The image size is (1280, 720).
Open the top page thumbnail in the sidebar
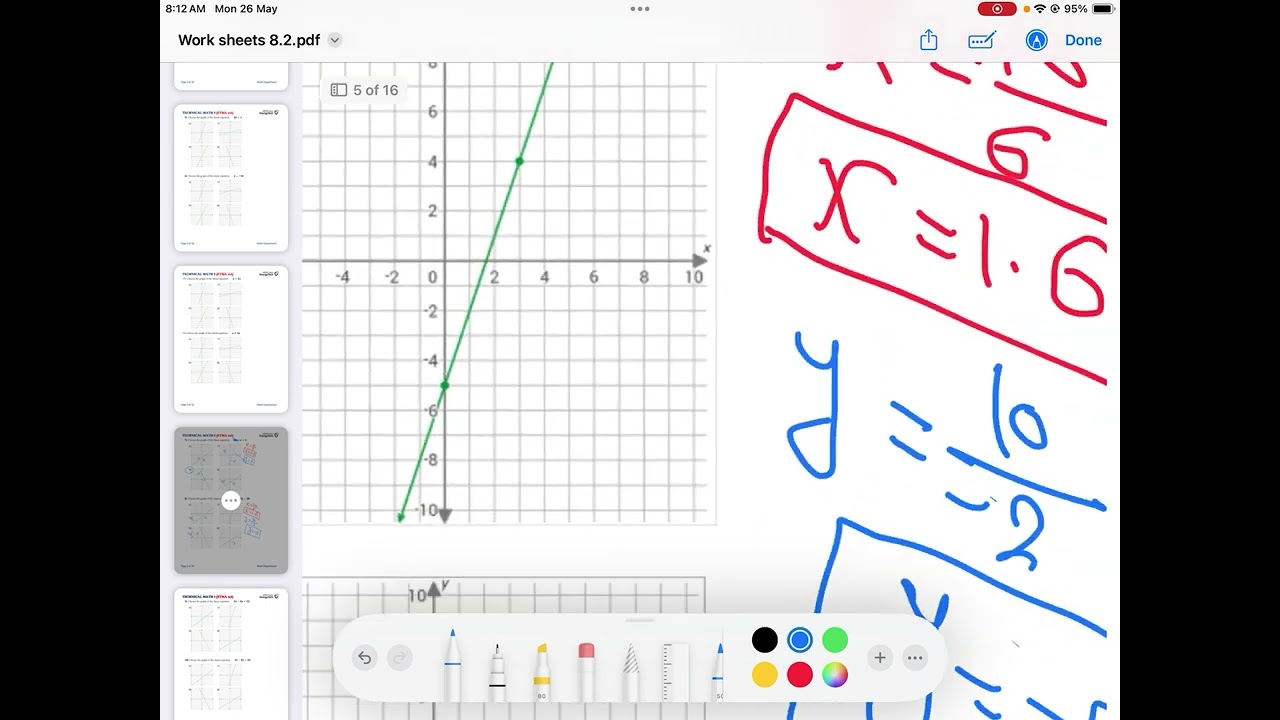point(231,76)
